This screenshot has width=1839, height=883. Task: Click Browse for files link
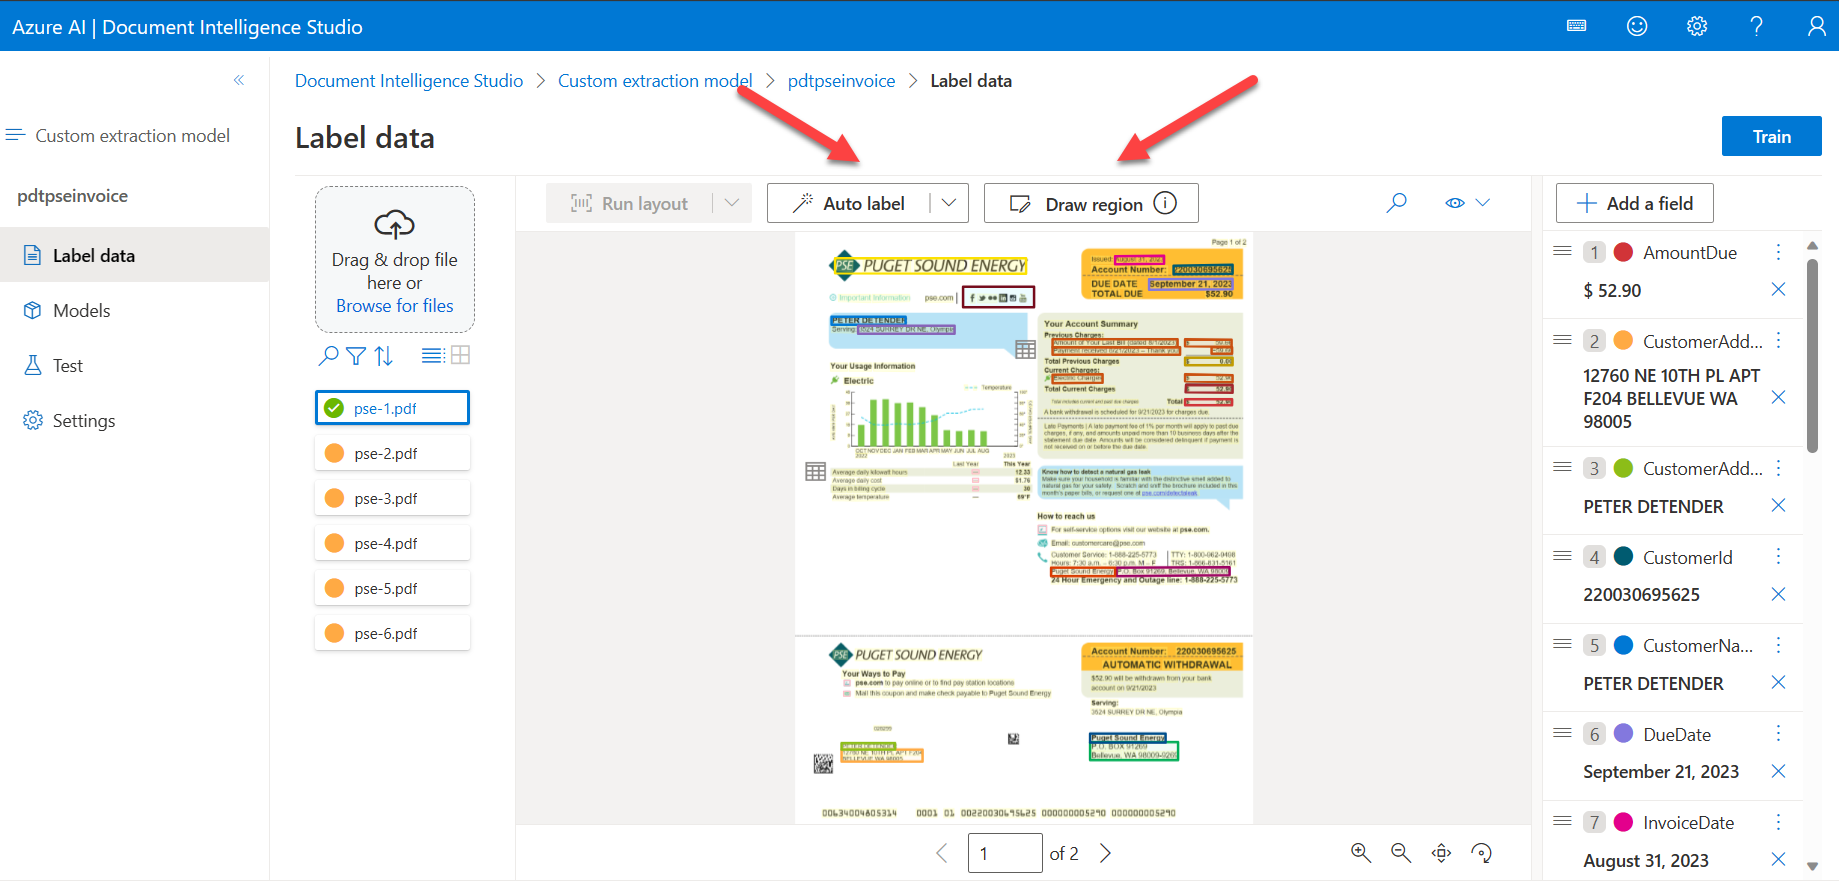coord(394,306)
